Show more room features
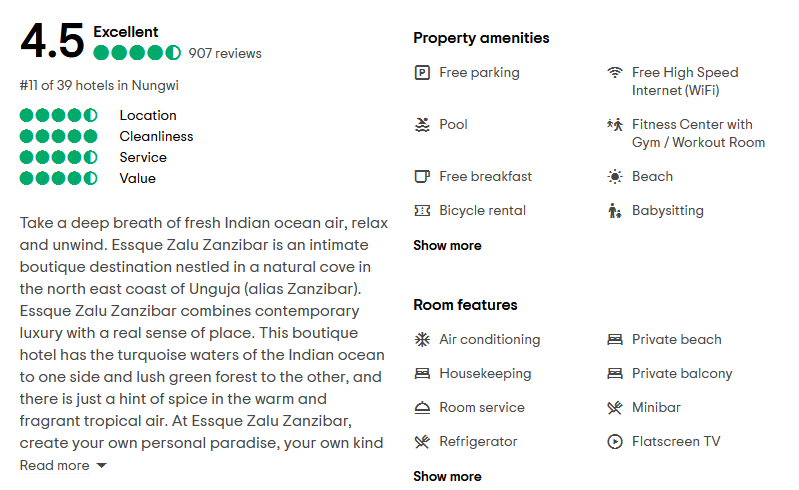Image resolution: width=799 pixels, height=490 pixels. pos(447,477)
